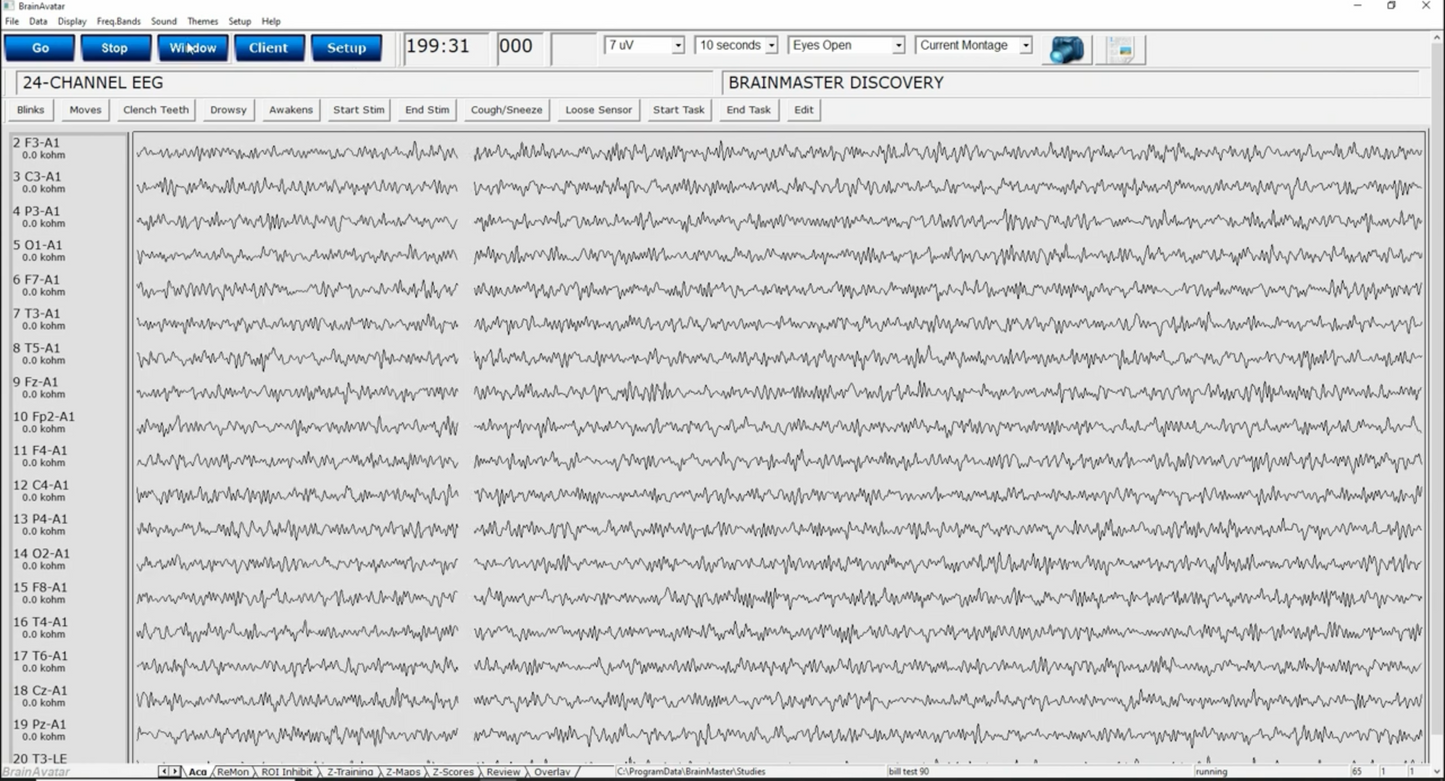The height and width of the screenshot is (781, 1445).
Task: Mark a Clench Teeth event
Action: [156, 110]
